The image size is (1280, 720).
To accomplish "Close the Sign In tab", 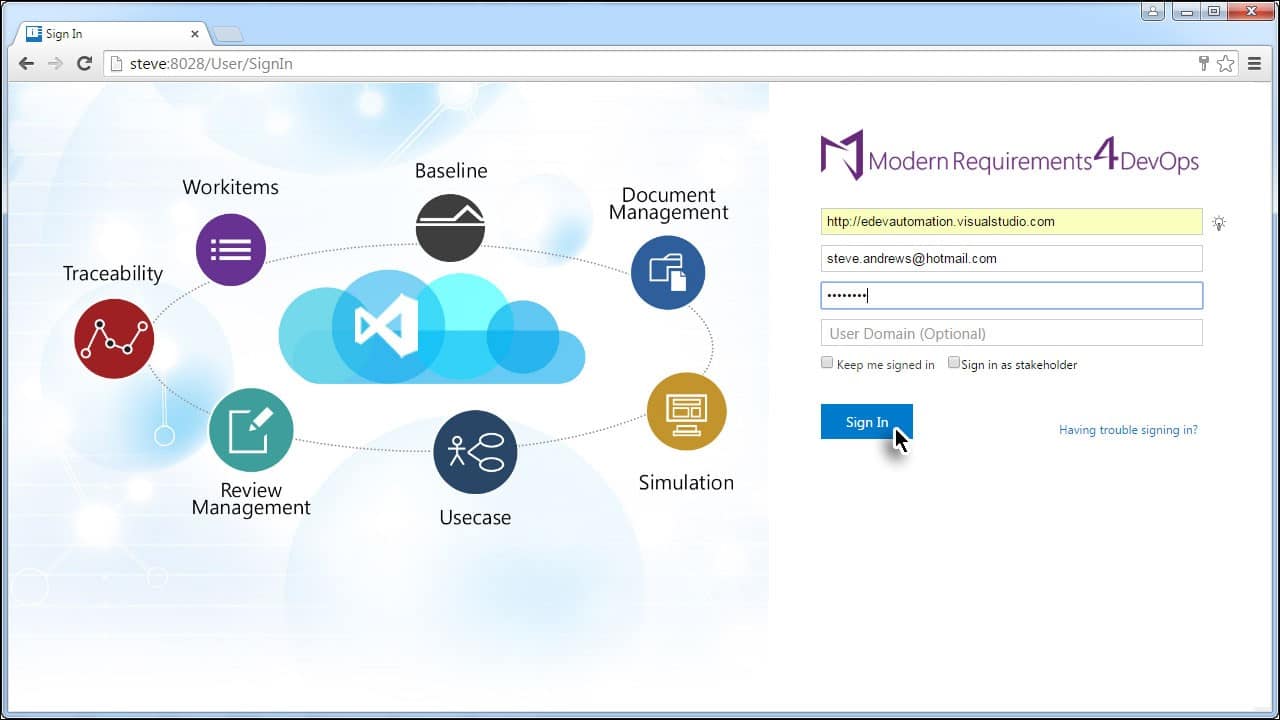I will (195, 34).
